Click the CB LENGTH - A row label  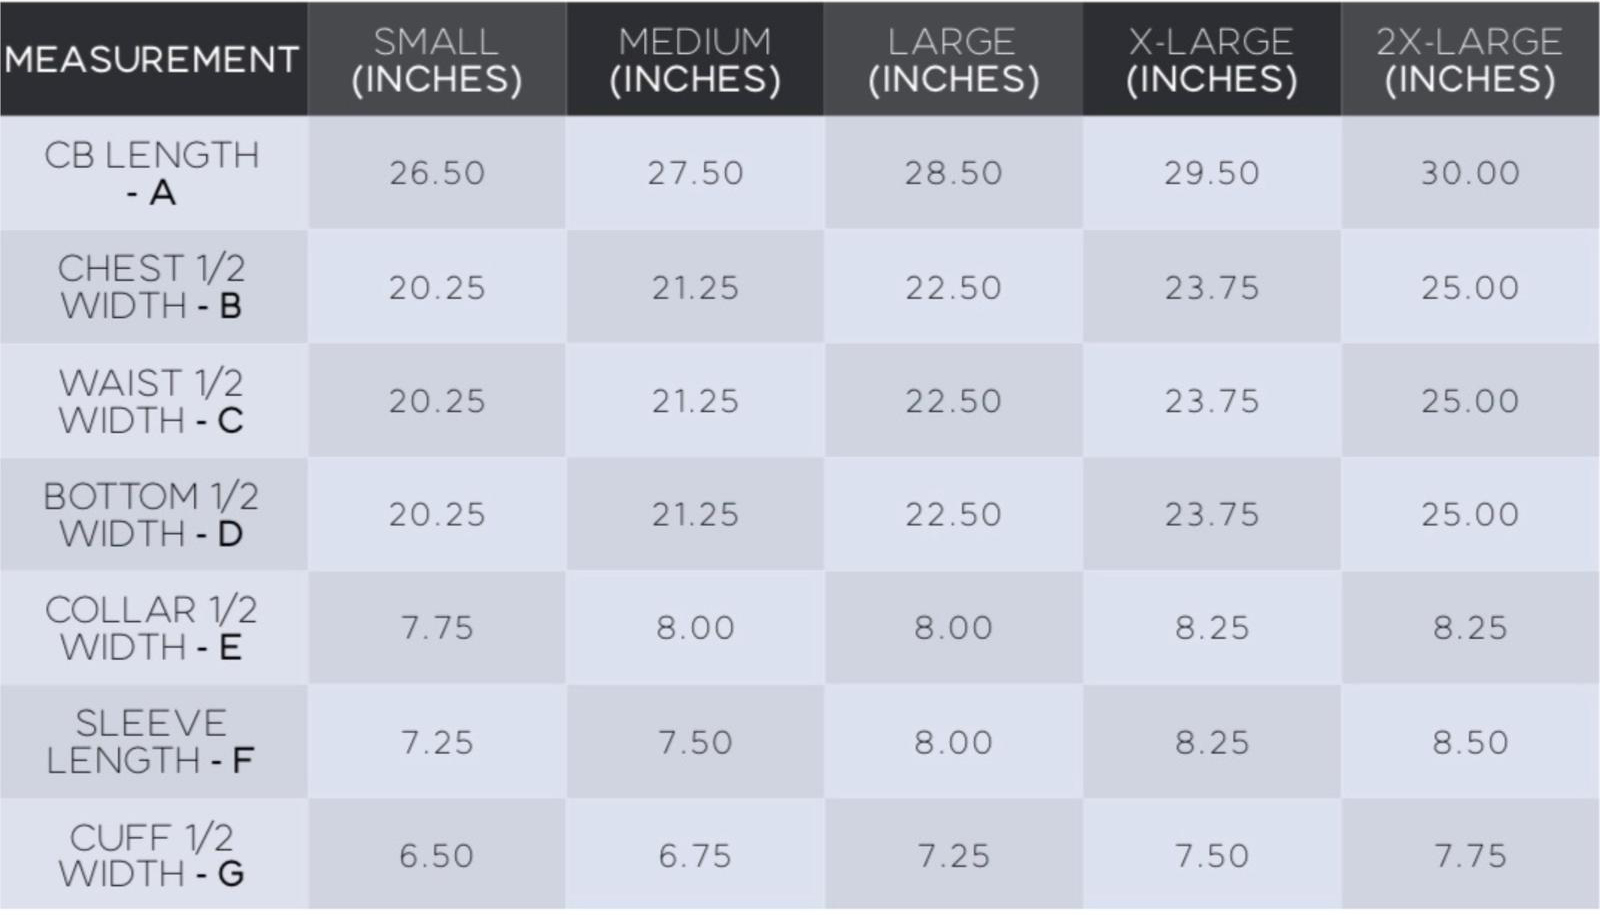coord(152,173)
